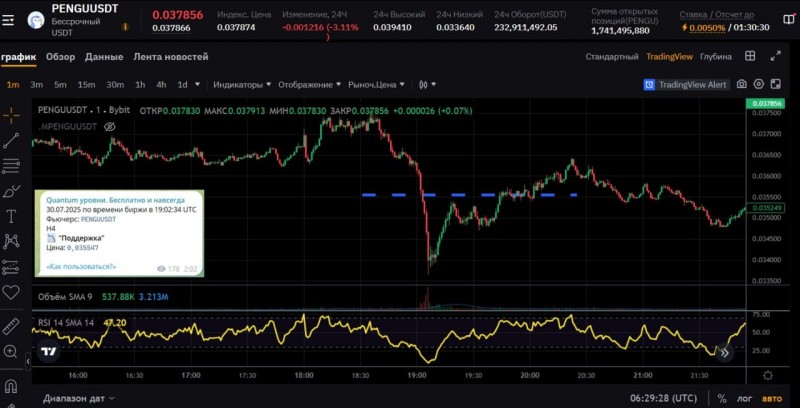
Task: Open the Рыноч.Цена dropdown
Action: coord(376,85)
